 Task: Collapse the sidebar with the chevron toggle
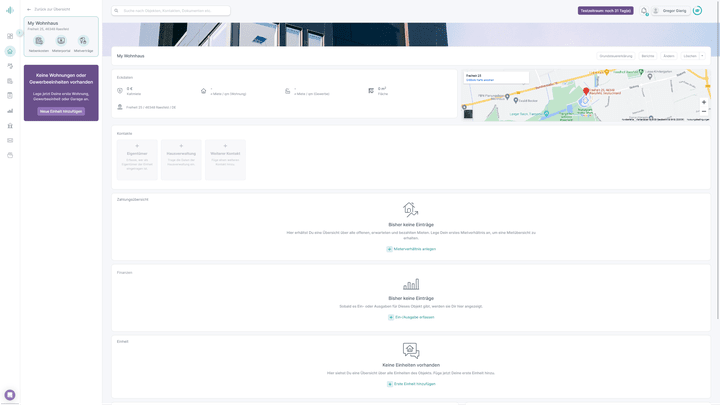pos(20,33)
